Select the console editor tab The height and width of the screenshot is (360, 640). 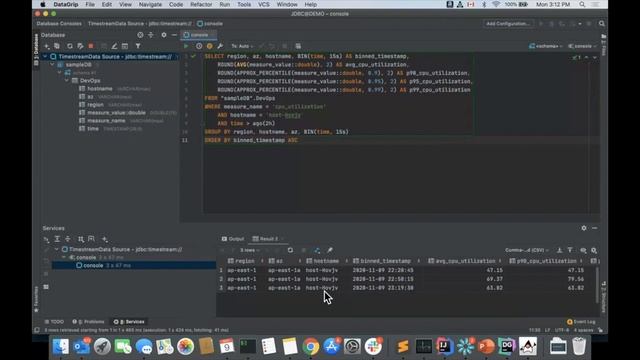pos(199,35)
